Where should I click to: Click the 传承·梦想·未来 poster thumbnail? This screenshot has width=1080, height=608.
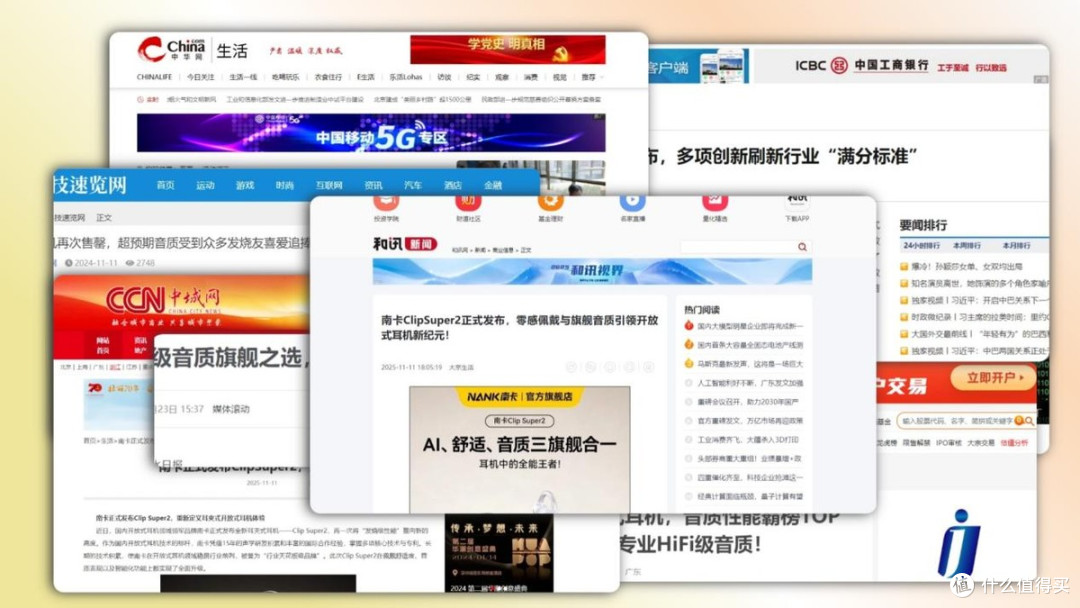[x=499, y=552]
